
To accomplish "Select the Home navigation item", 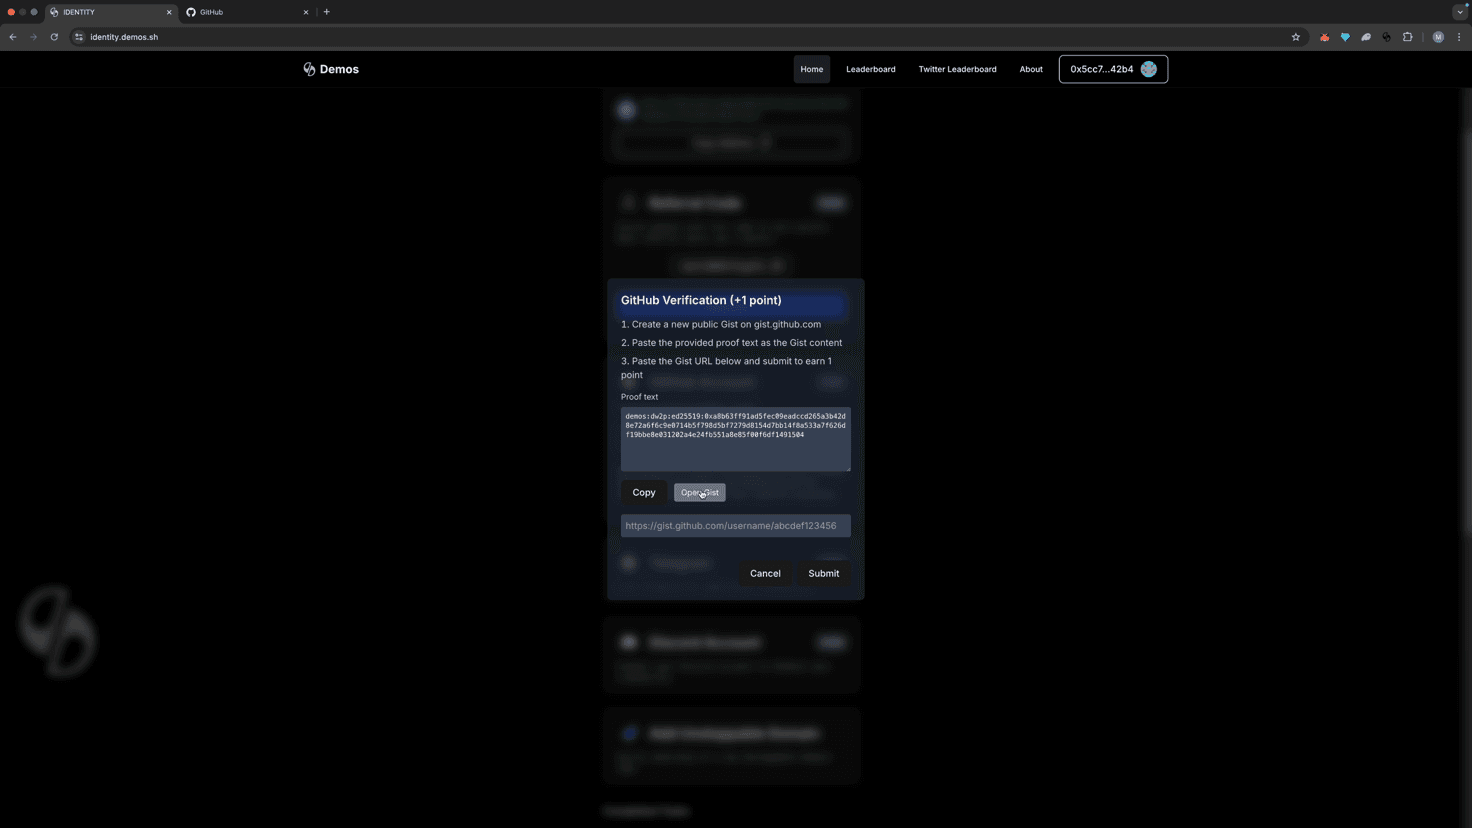I will [811, 69].
